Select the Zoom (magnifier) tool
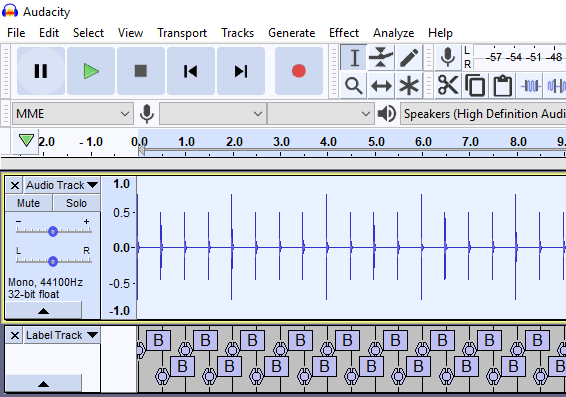Screen dimensions: 566x397 (x=354, y=86)
